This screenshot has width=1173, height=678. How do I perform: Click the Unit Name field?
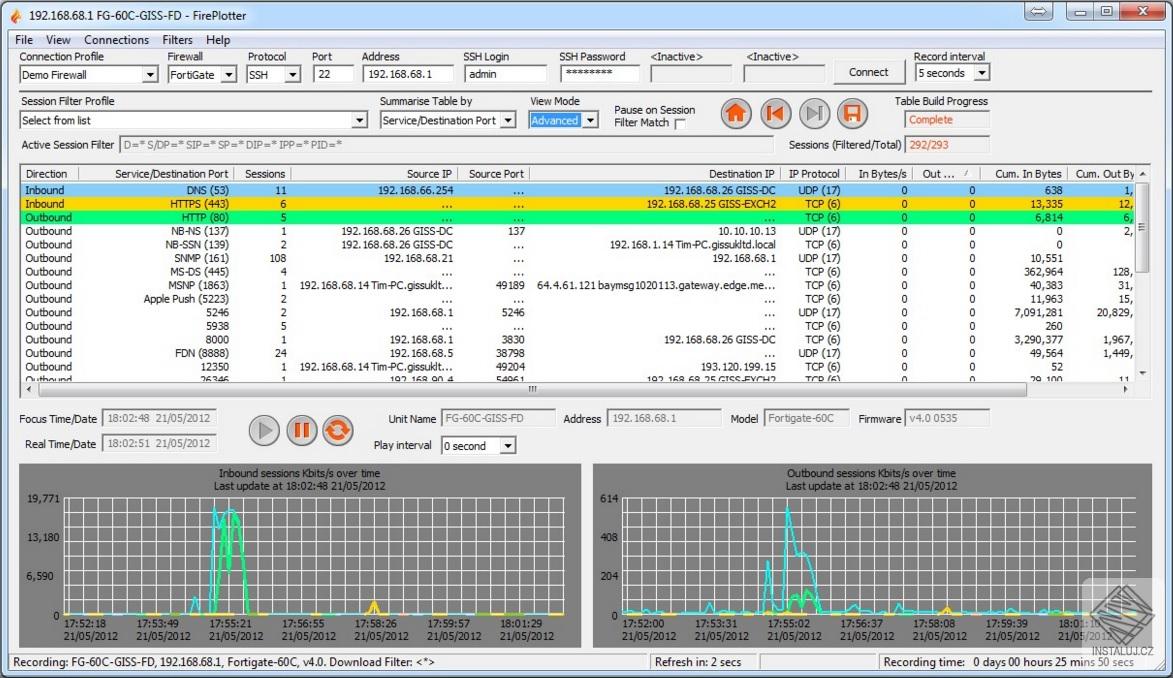point(498,418)
